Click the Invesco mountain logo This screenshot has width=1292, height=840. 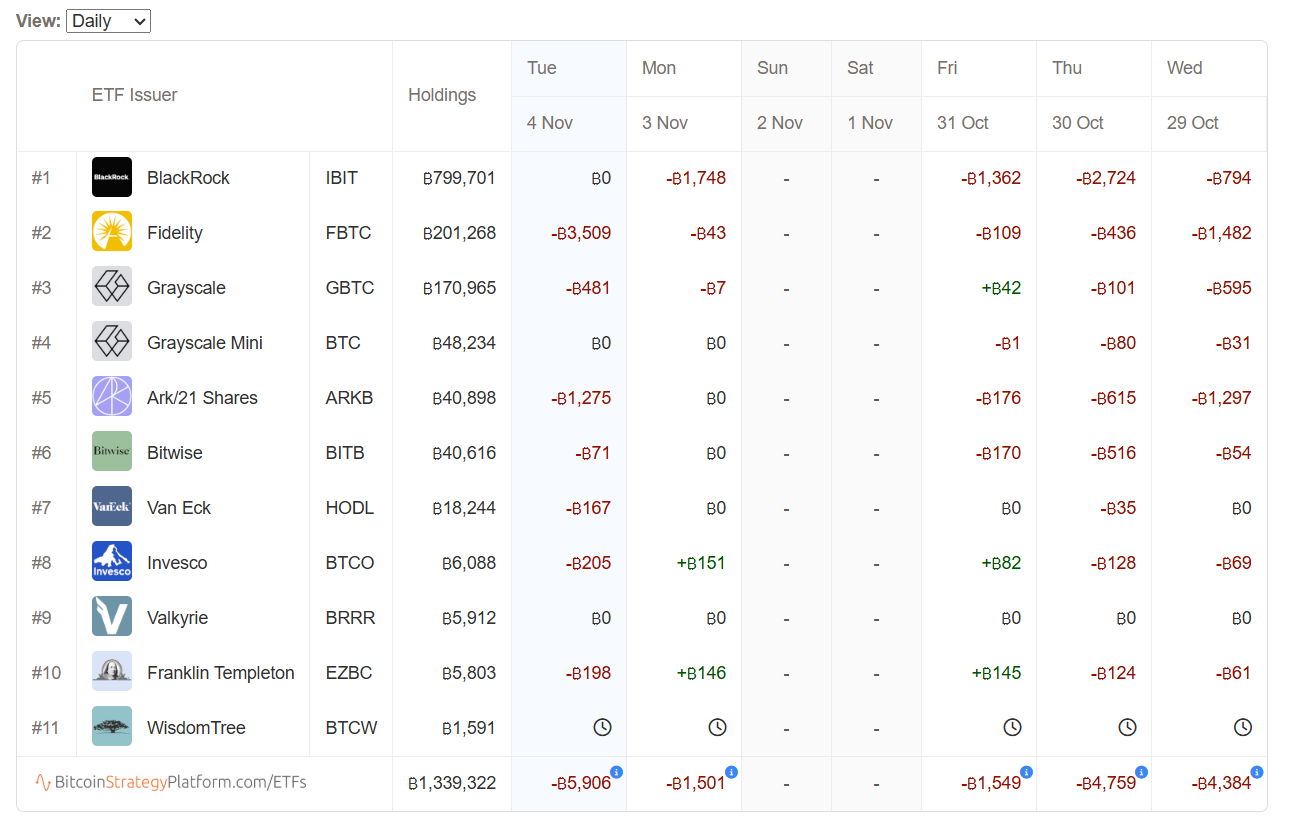click(x=112, y=562)
